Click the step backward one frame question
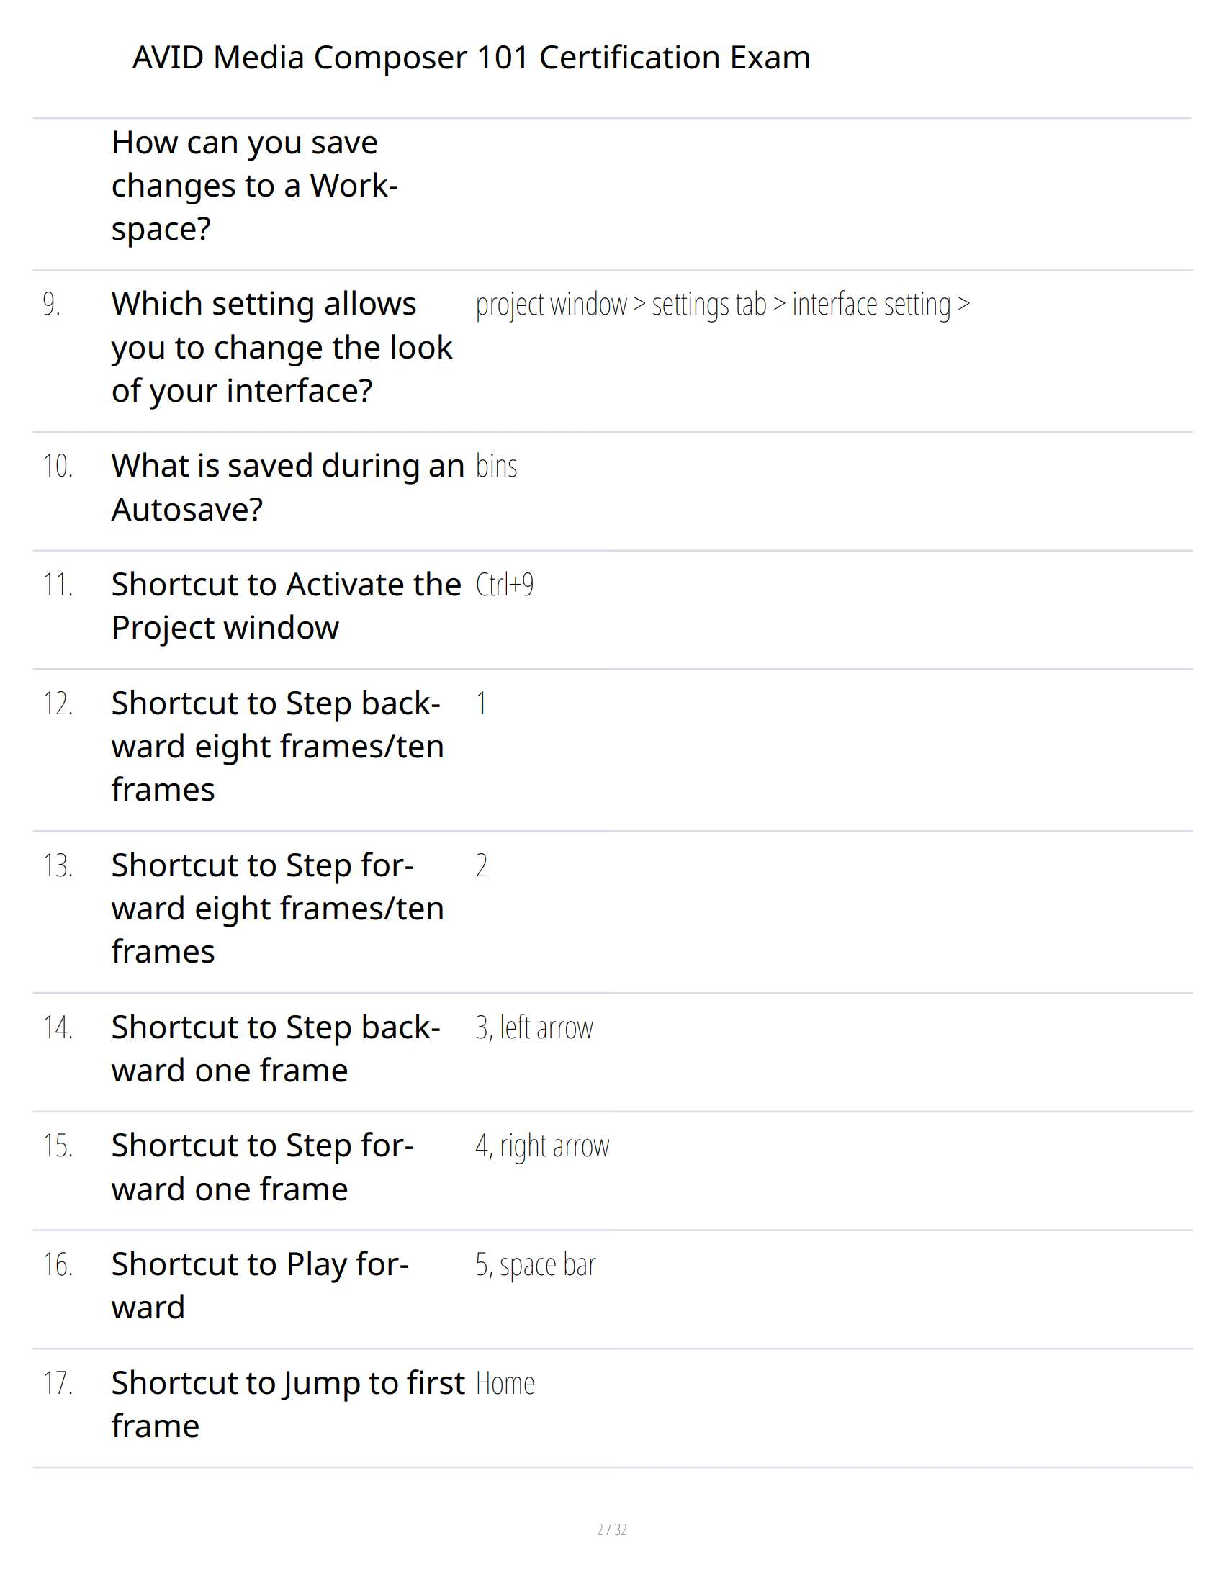This screenshot has height=1584, width=1224. [275, 1048]
